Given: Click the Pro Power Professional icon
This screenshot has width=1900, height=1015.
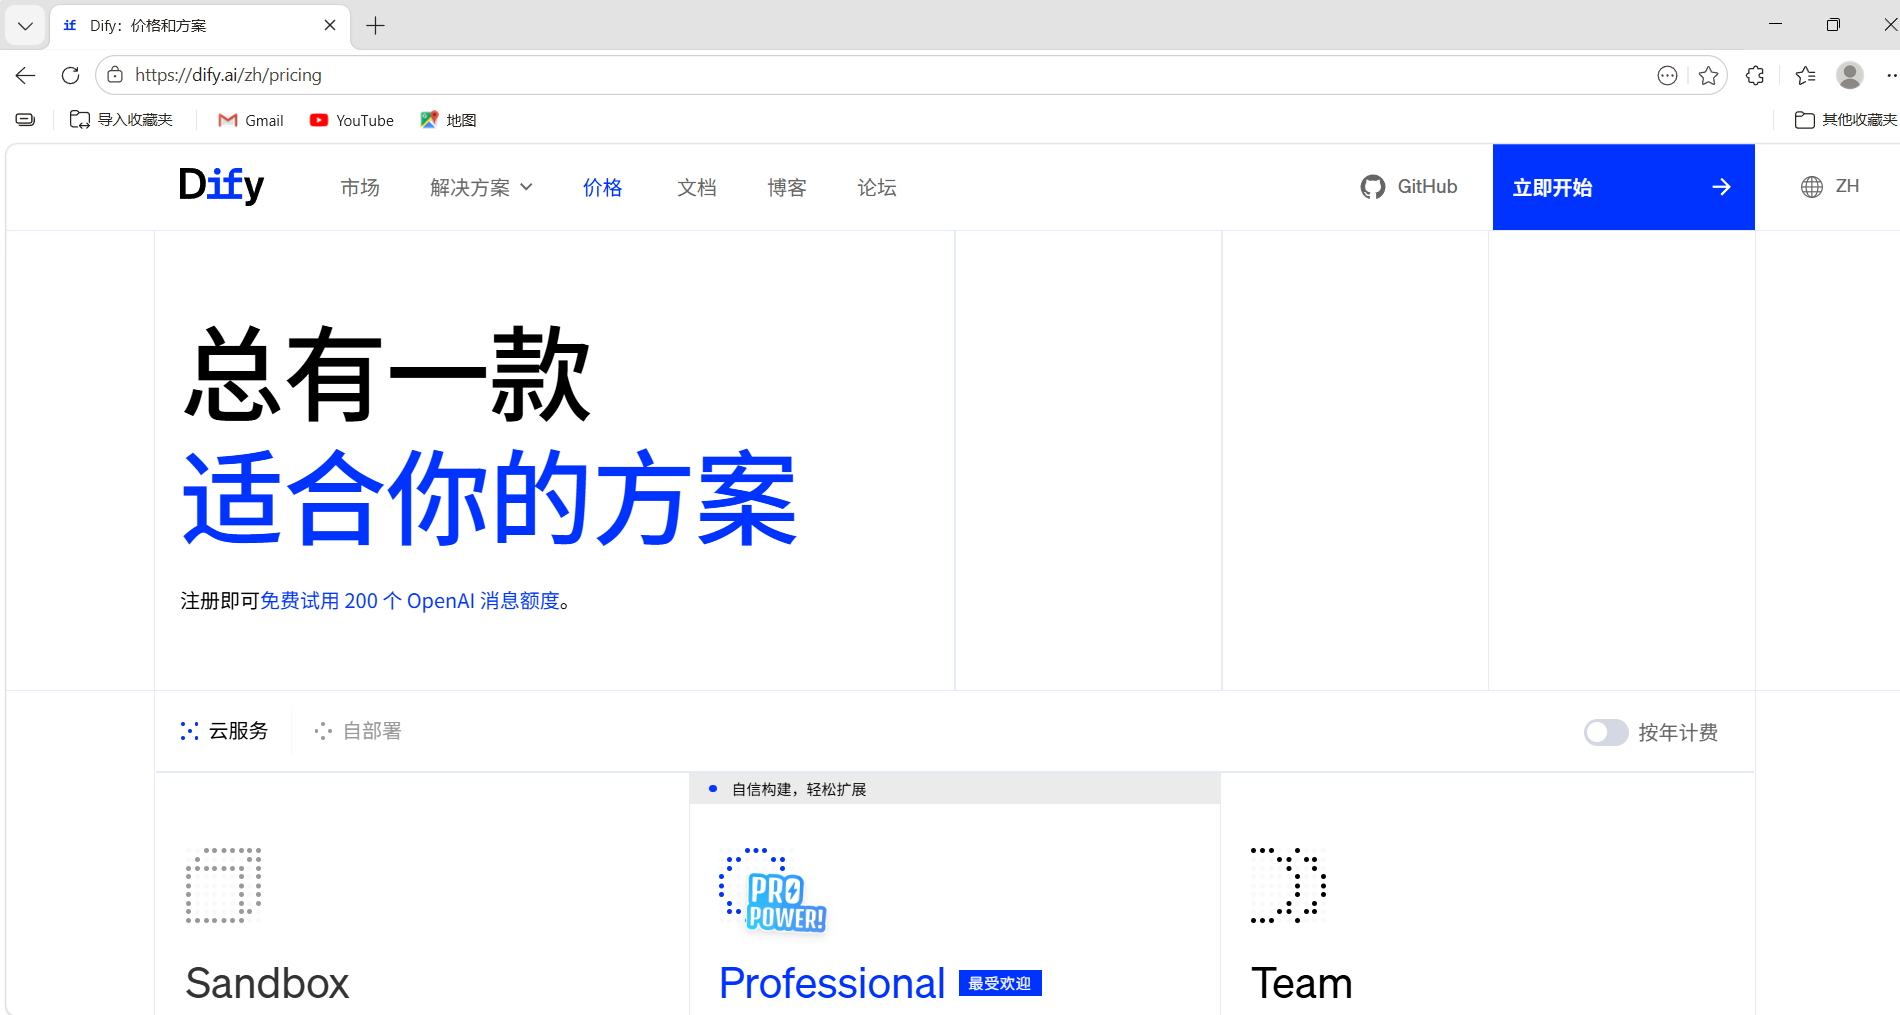Looking at the screenshot, I should [x=773, y=890].
